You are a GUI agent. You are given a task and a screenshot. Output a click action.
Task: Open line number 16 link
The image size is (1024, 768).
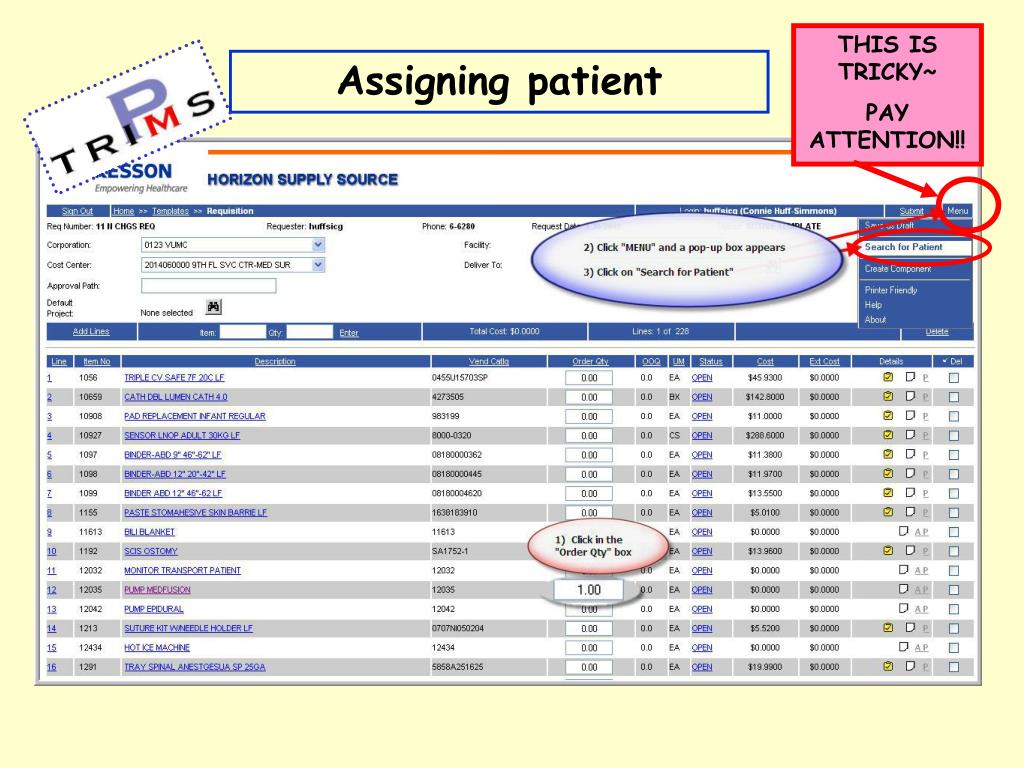(x=52, y=667)
